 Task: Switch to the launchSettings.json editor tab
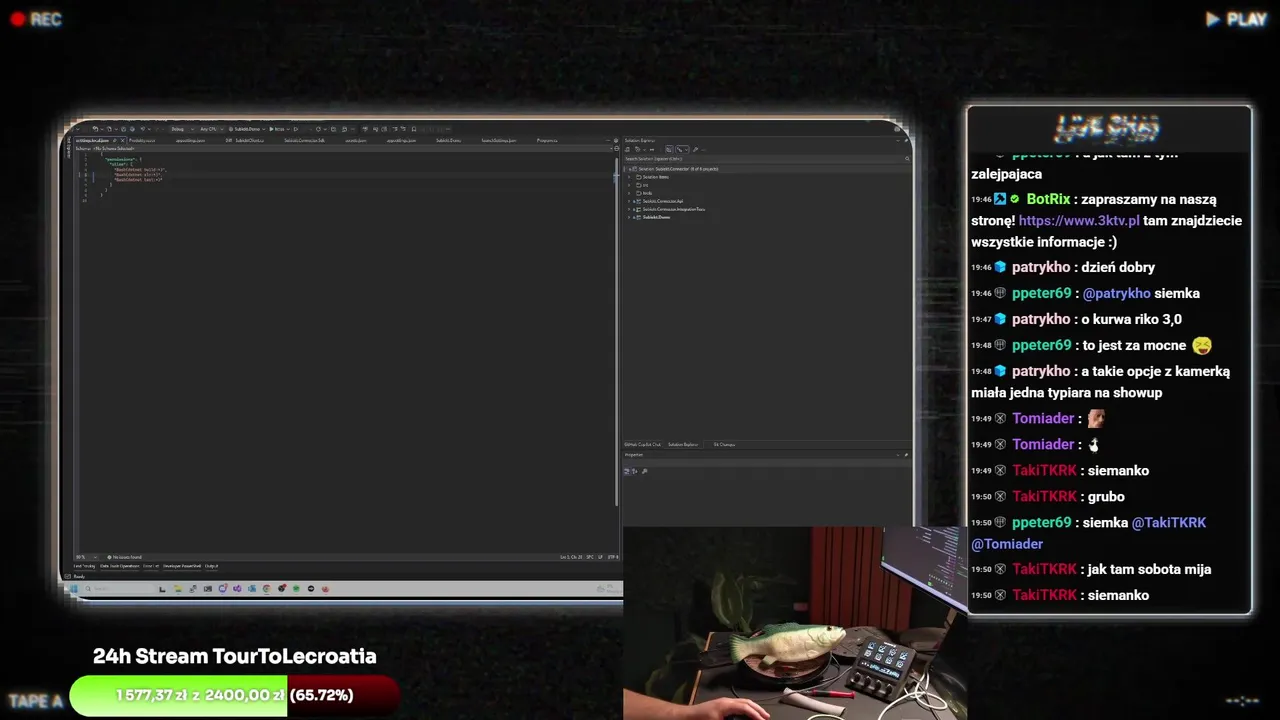coord(498,140)
